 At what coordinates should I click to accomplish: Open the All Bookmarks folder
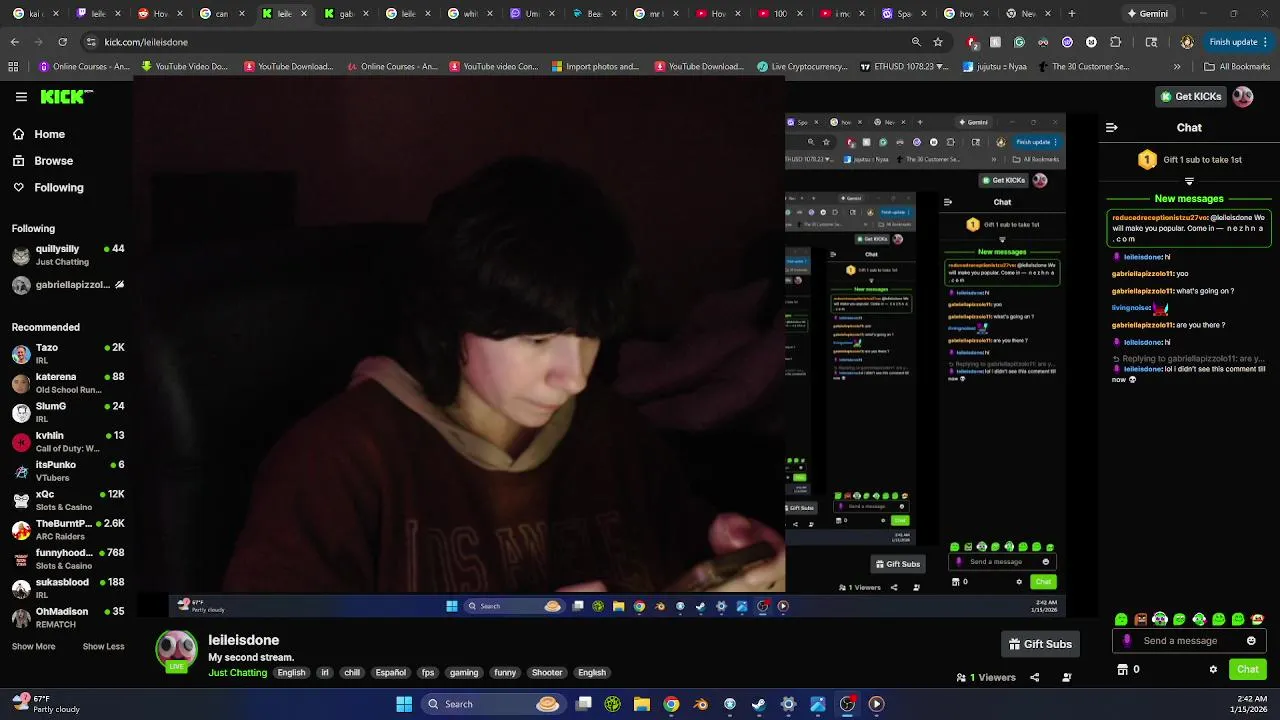tap(1237, 67)
